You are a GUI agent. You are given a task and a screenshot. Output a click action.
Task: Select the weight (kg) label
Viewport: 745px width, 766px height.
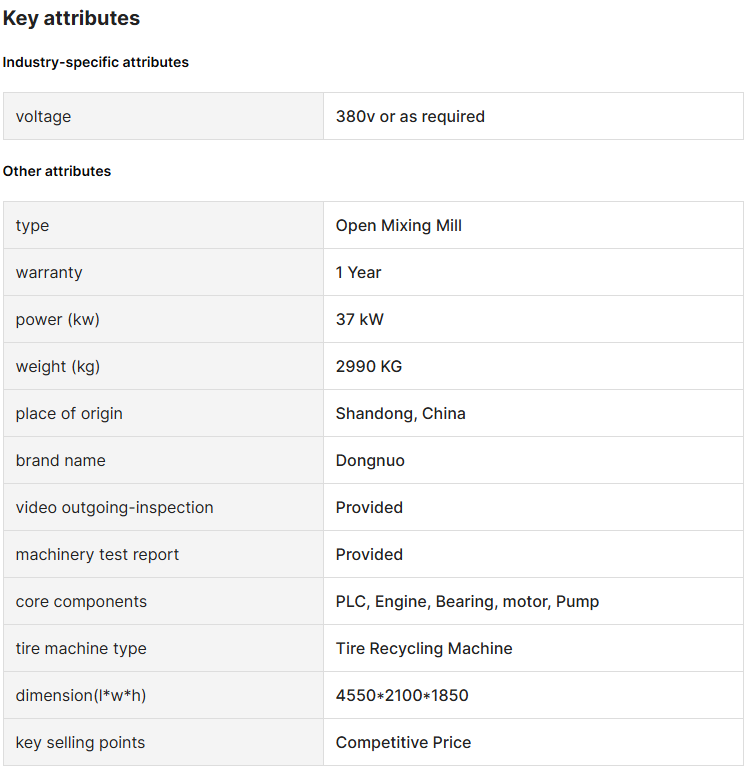pyautogui.click(x=58, y=367)
